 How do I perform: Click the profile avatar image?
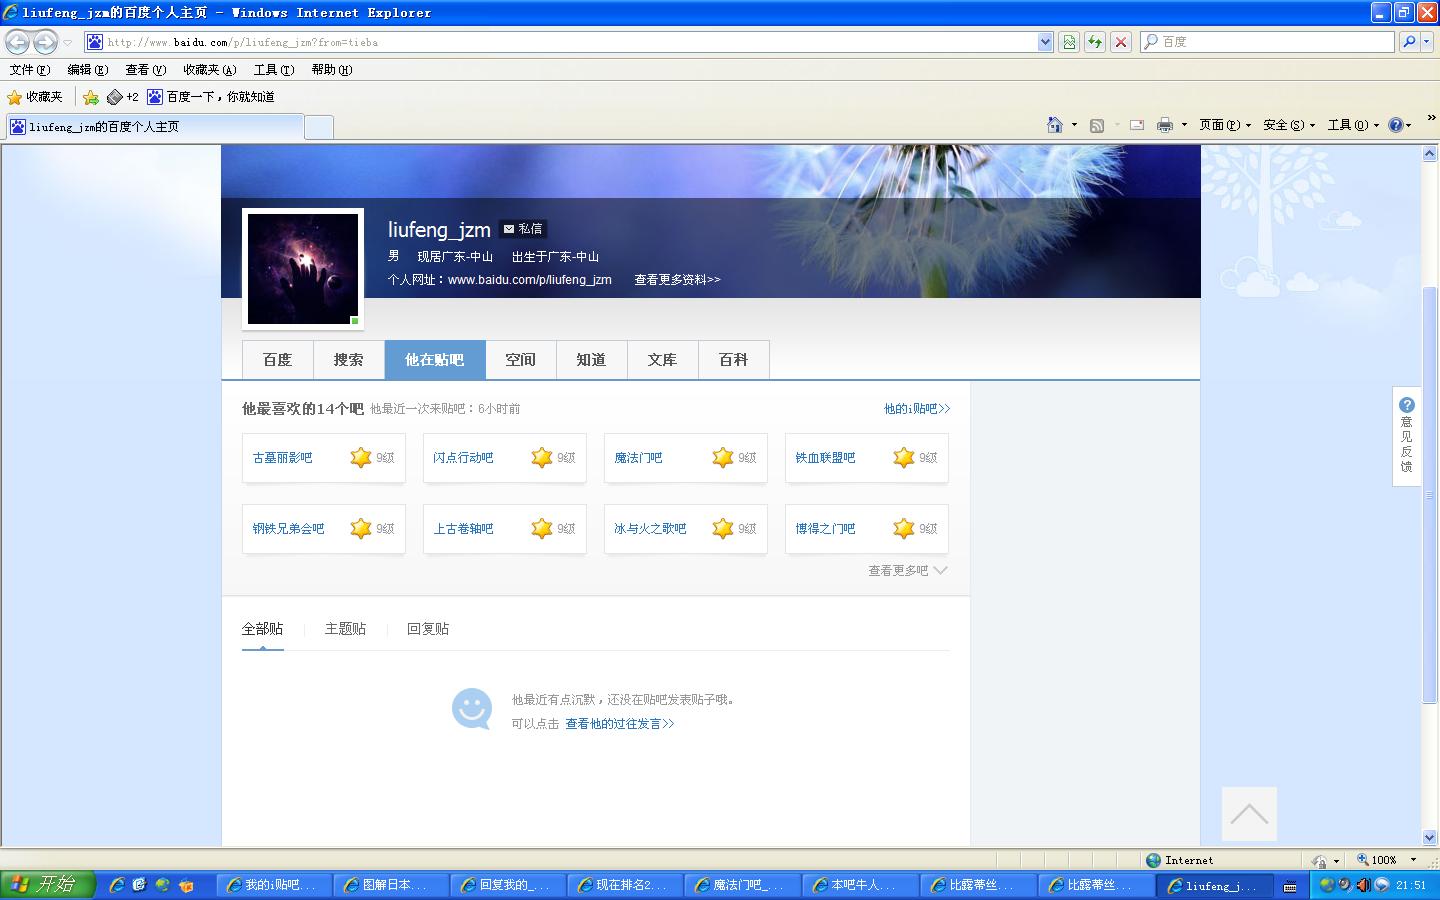point(303,269)
